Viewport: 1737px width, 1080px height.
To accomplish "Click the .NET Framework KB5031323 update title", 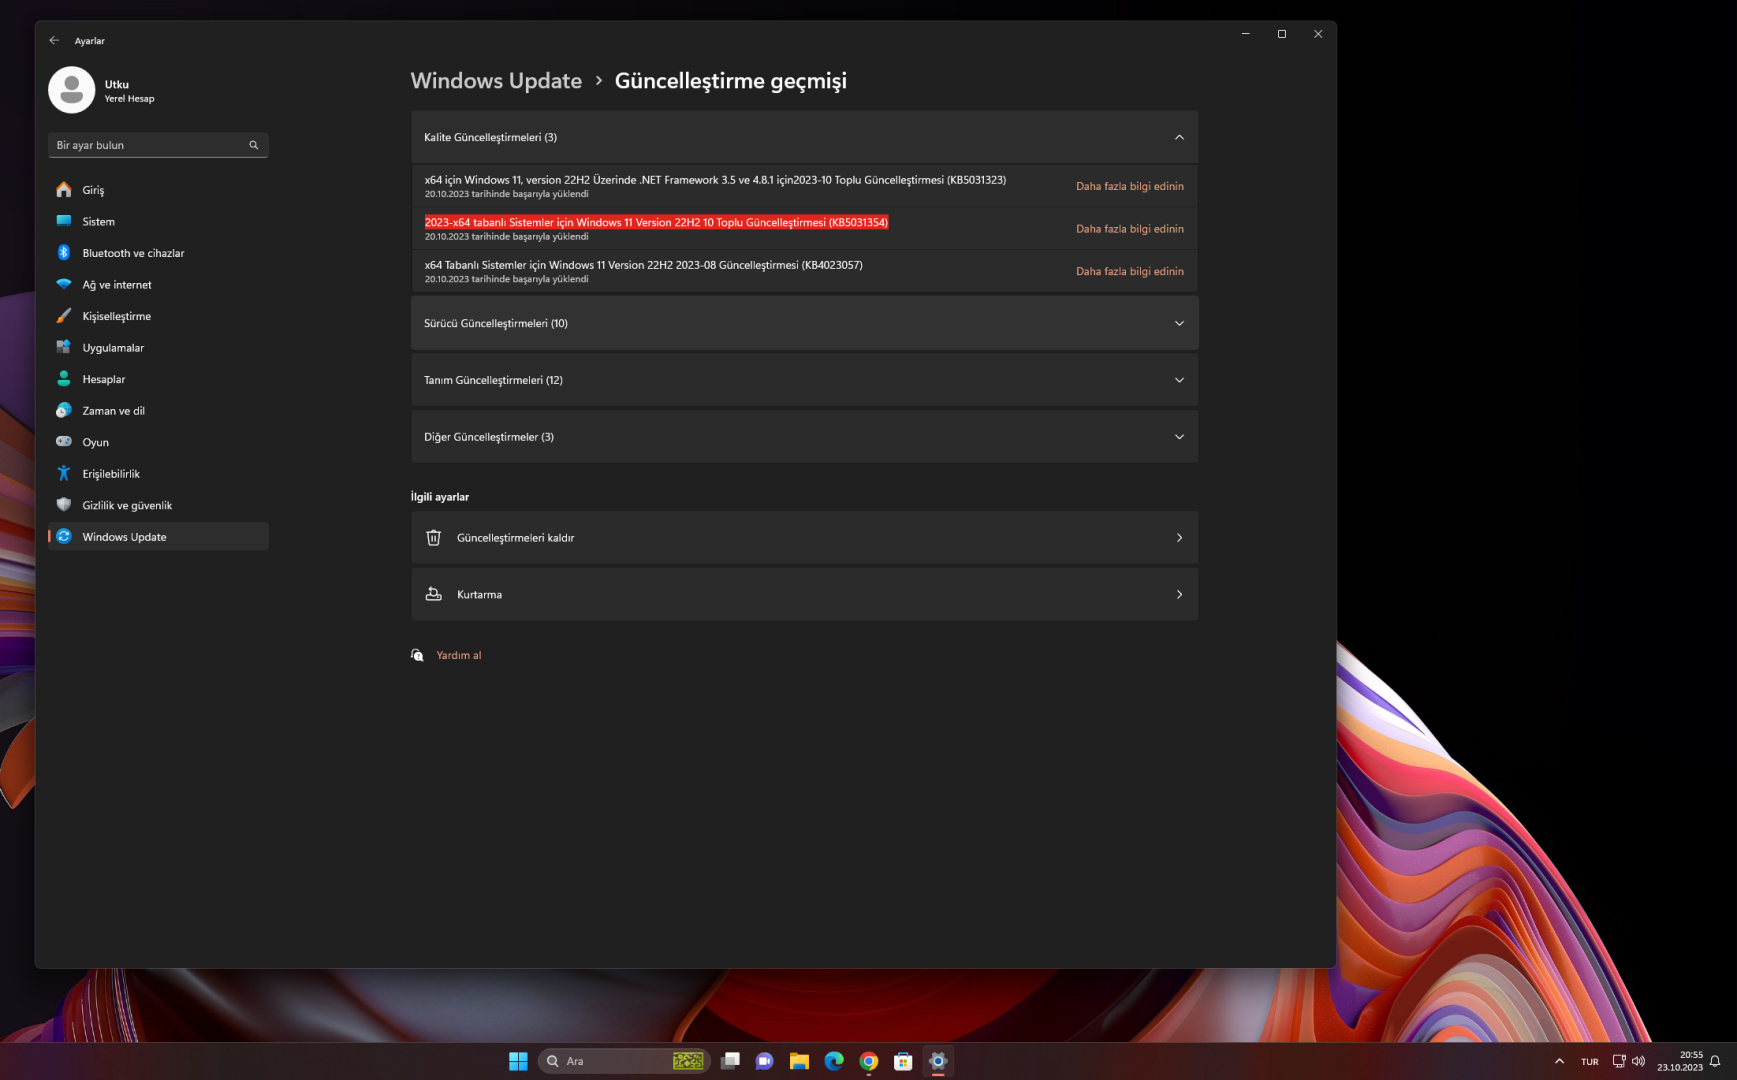I will click(x=715, y=180).
